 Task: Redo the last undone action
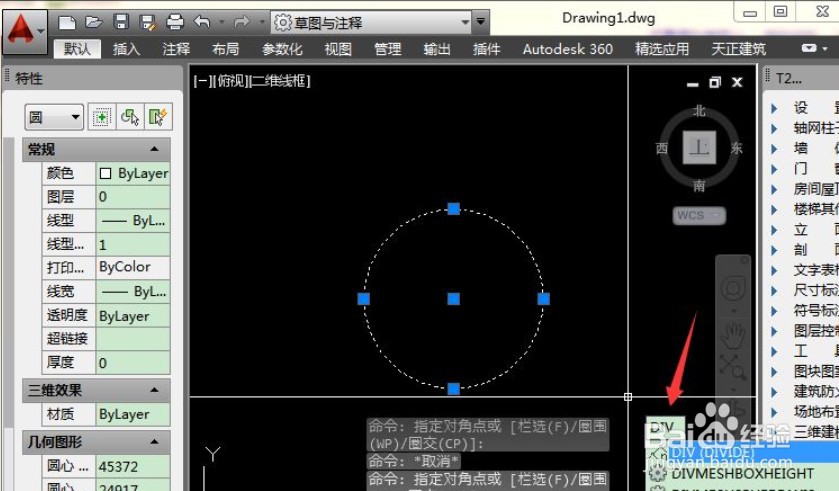click(242, 22)
